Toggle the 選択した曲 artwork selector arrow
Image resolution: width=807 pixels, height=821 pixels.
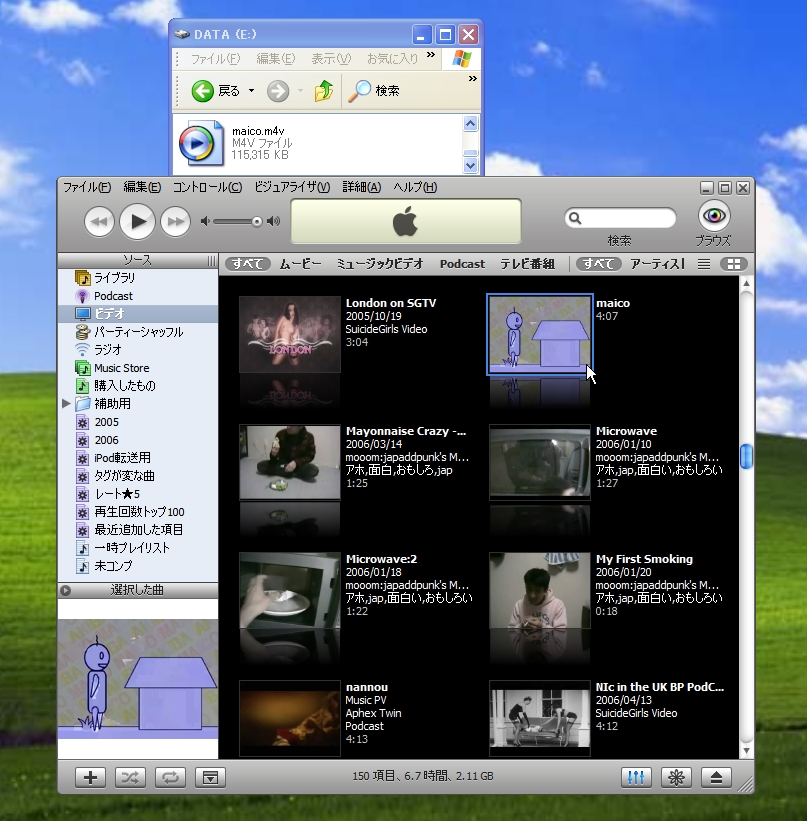pyautogui.click(x=65, y=591)
